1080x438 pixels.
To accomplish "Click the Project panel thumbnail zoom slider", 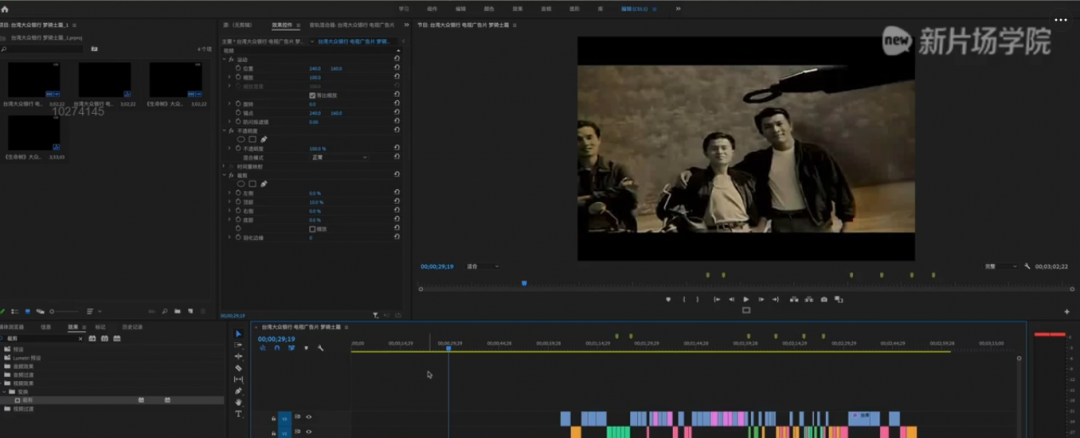I will 63,311.
